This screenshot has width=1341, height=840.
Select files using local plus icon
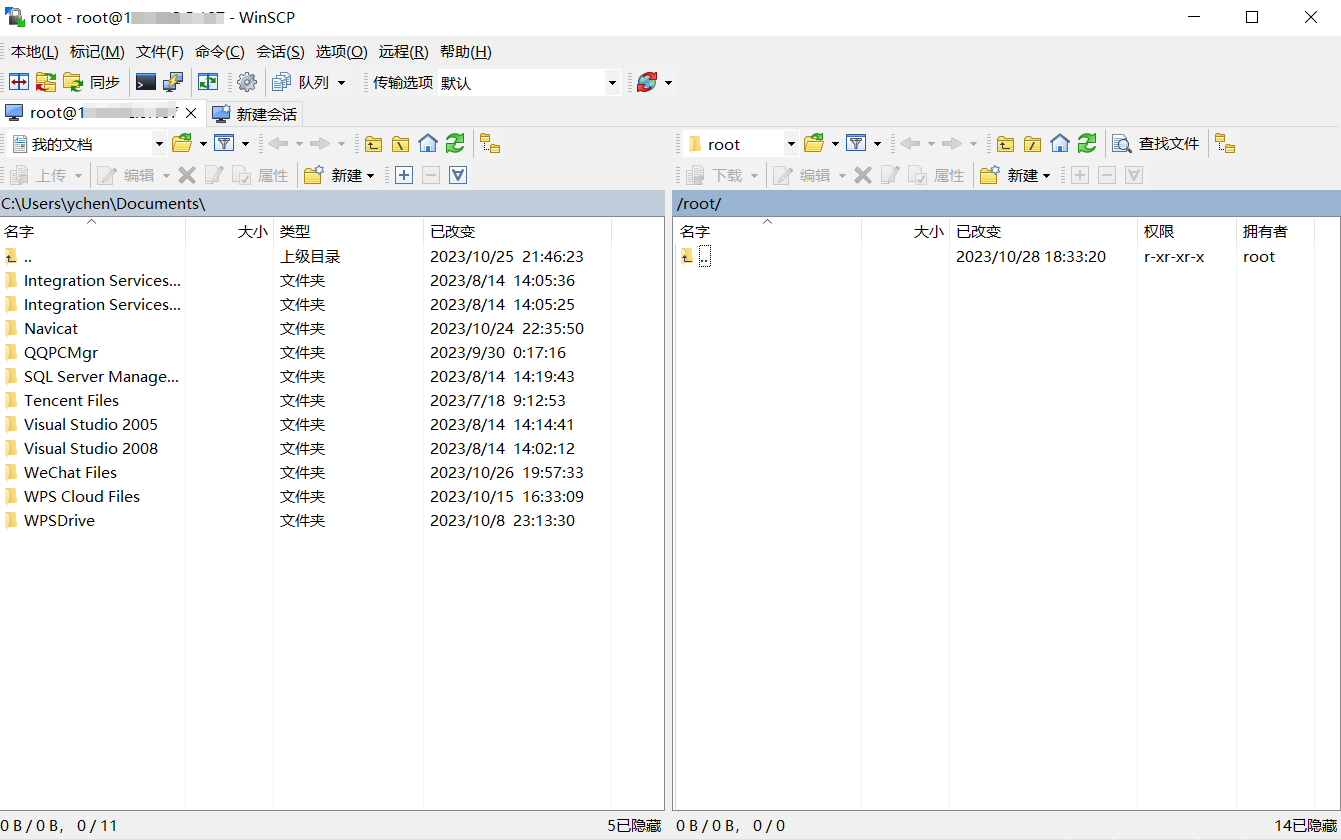tap(404, 175)
